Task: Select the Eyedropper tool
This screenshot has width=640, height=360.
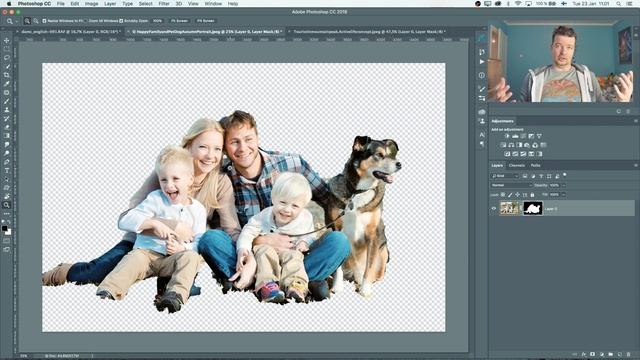Action: (7, 84)
